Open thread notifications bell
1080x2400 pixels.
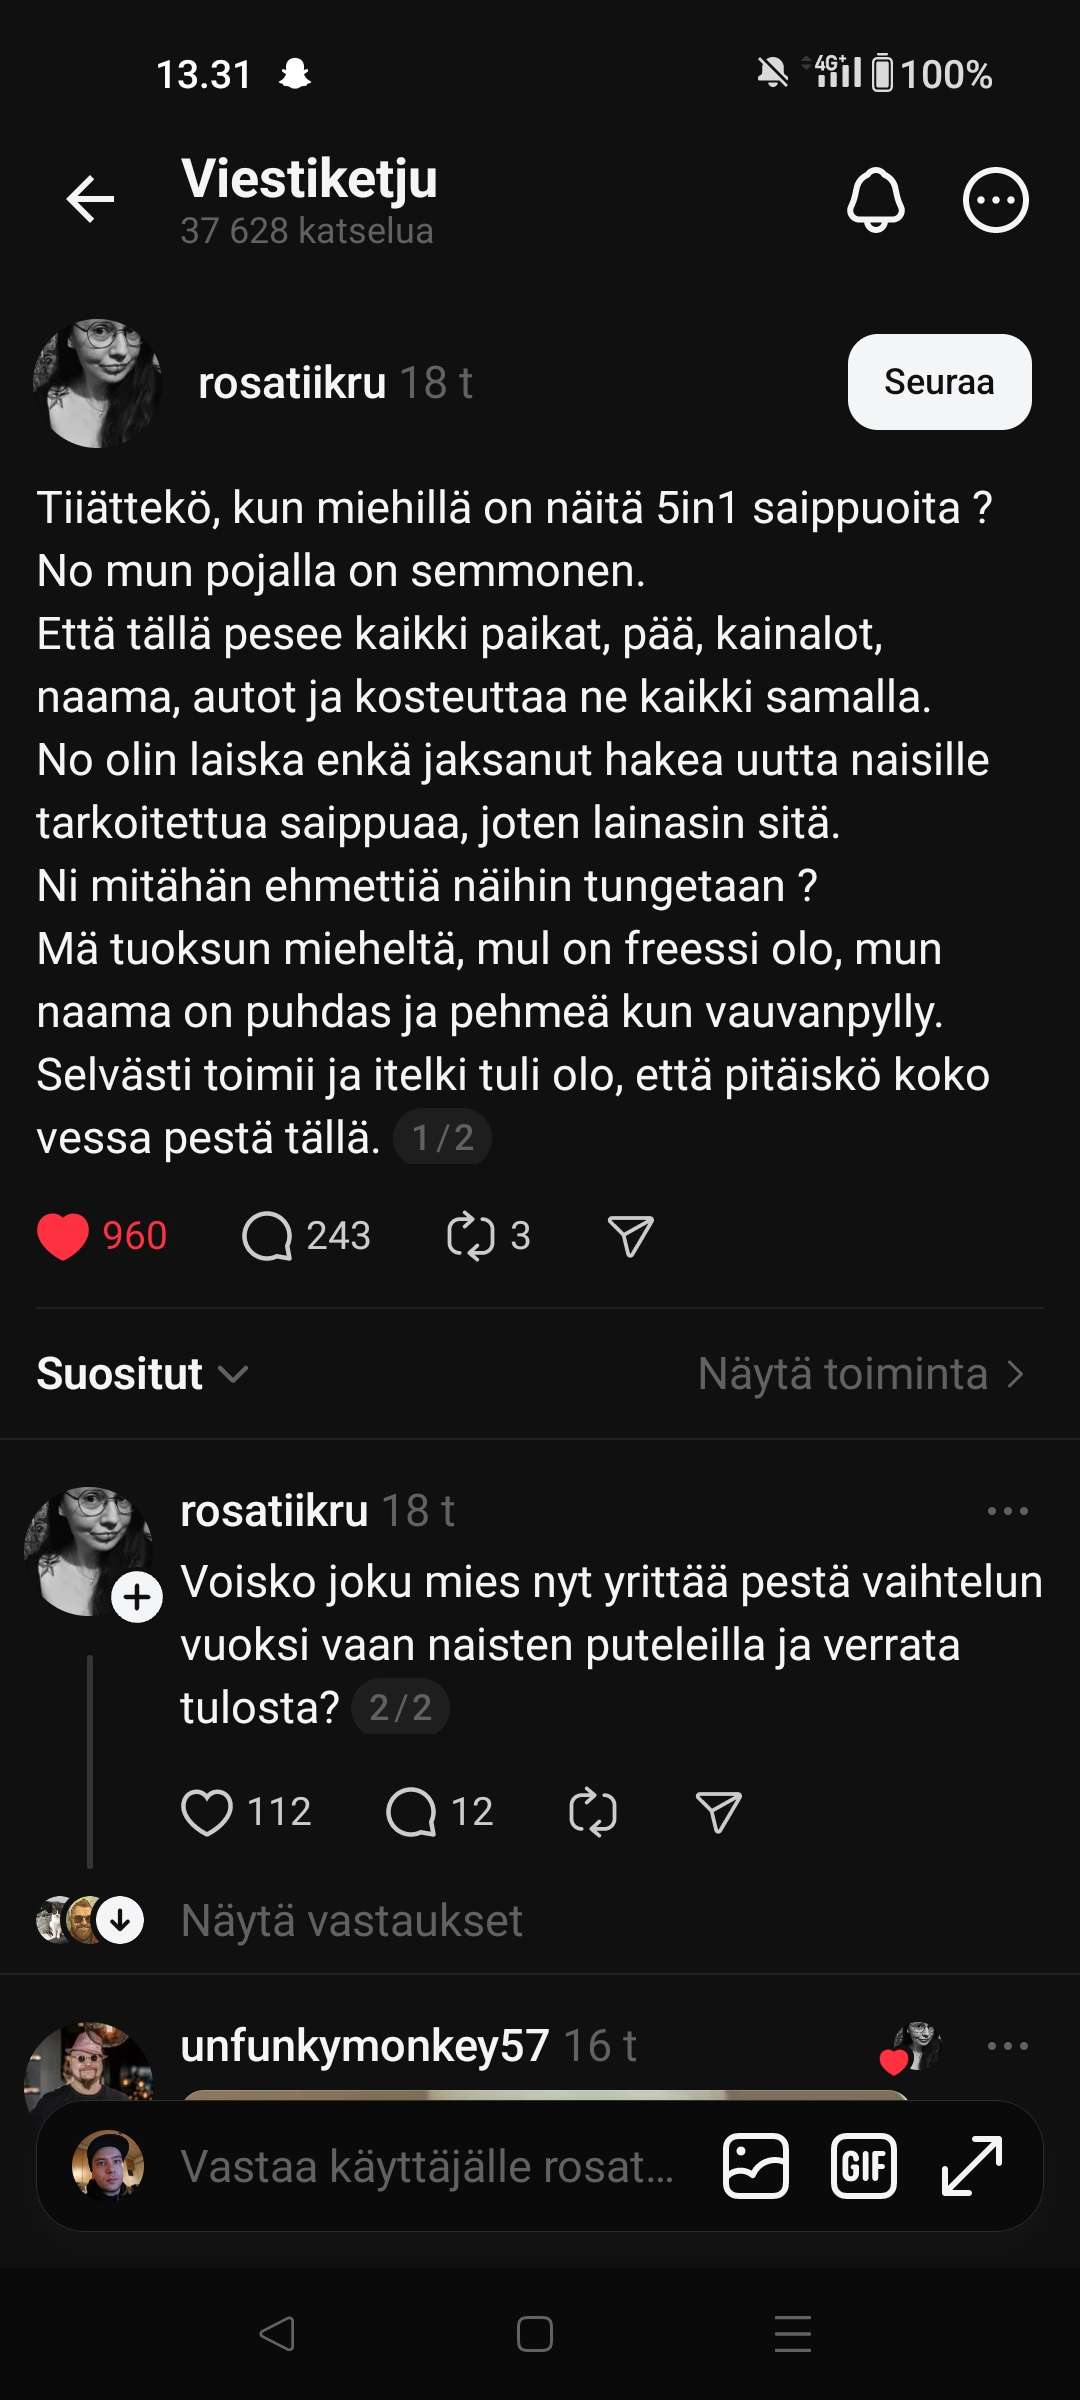[875, 200]
